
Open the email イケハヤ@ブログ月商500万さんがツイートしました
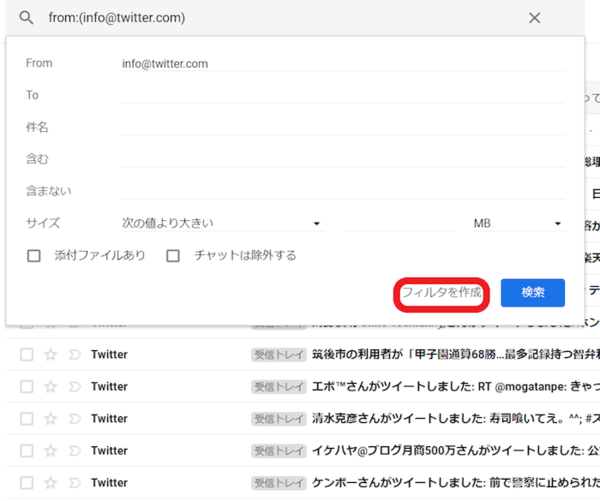pyautogui.click(x=455, y=450)
